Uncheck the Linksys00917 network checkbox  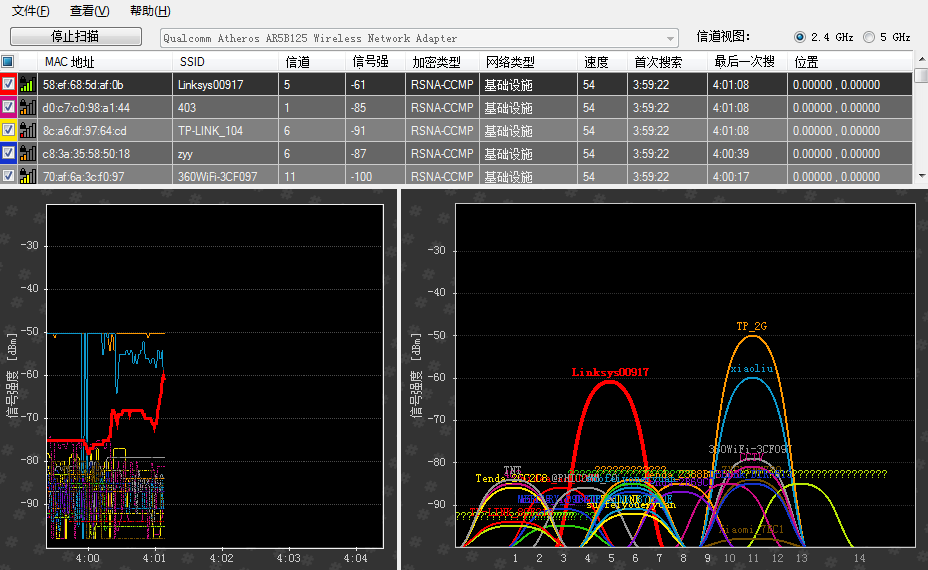[x=8, y=84]
